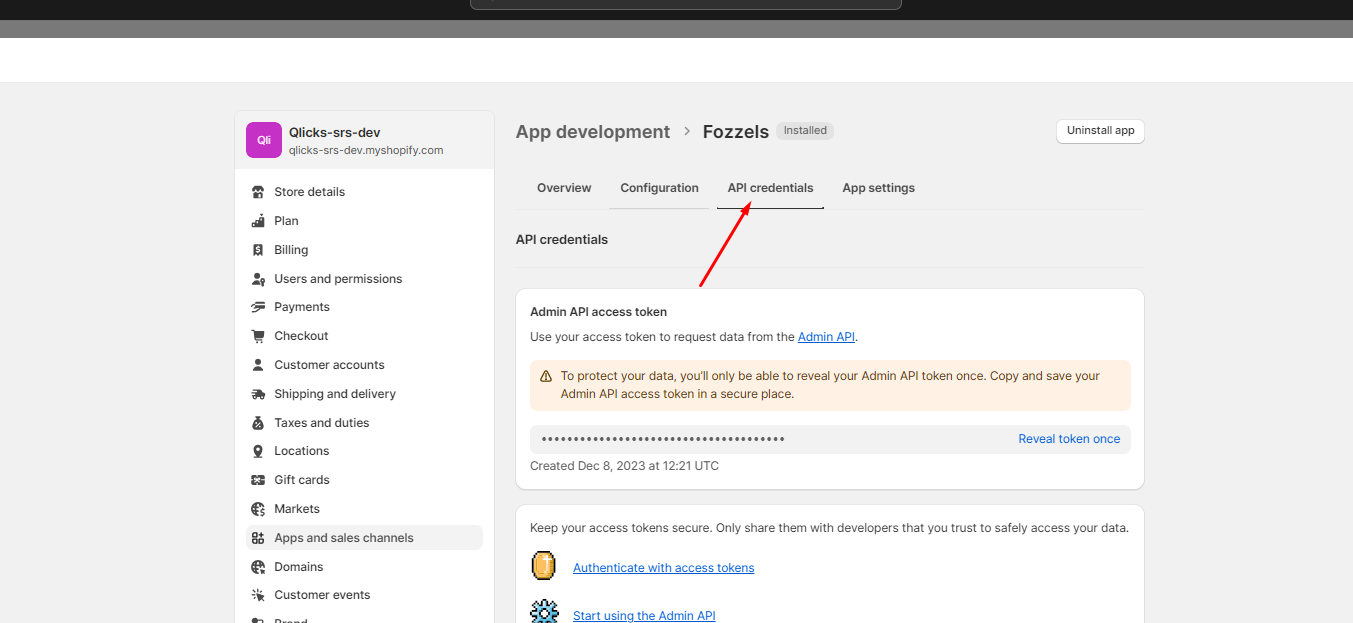The height and width of the screenshot is (623, 1353).
Task: Click the Gift cards icon
Action: (258, 480)
